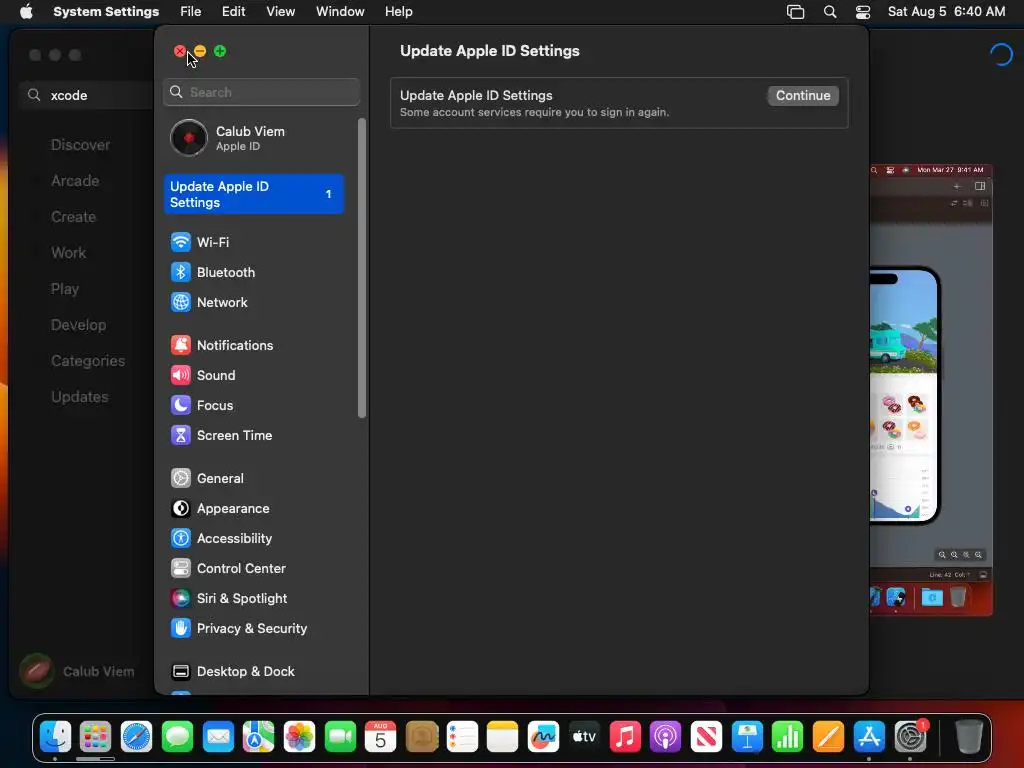Open Trash from the Dock
Viewport: 1024px width, 768px height.
969,737
